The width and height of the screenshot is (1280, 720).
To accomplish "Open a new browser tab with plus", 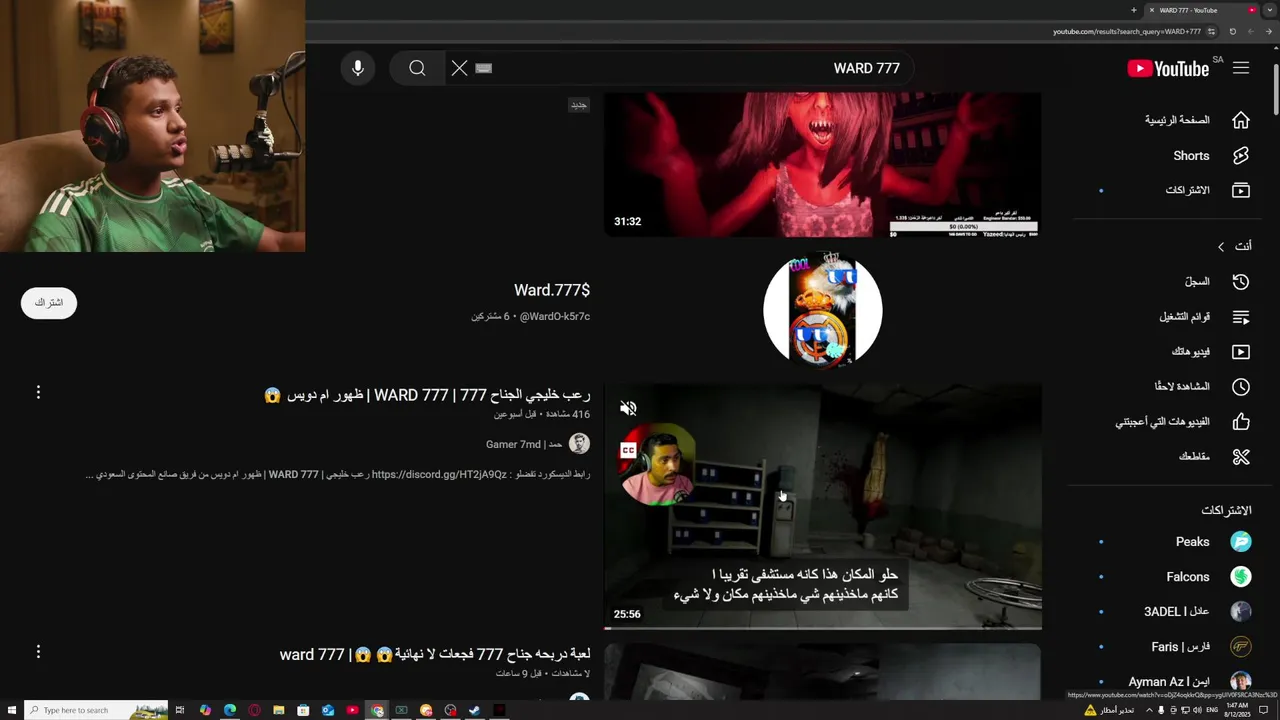I will [x=1133, y=10].
